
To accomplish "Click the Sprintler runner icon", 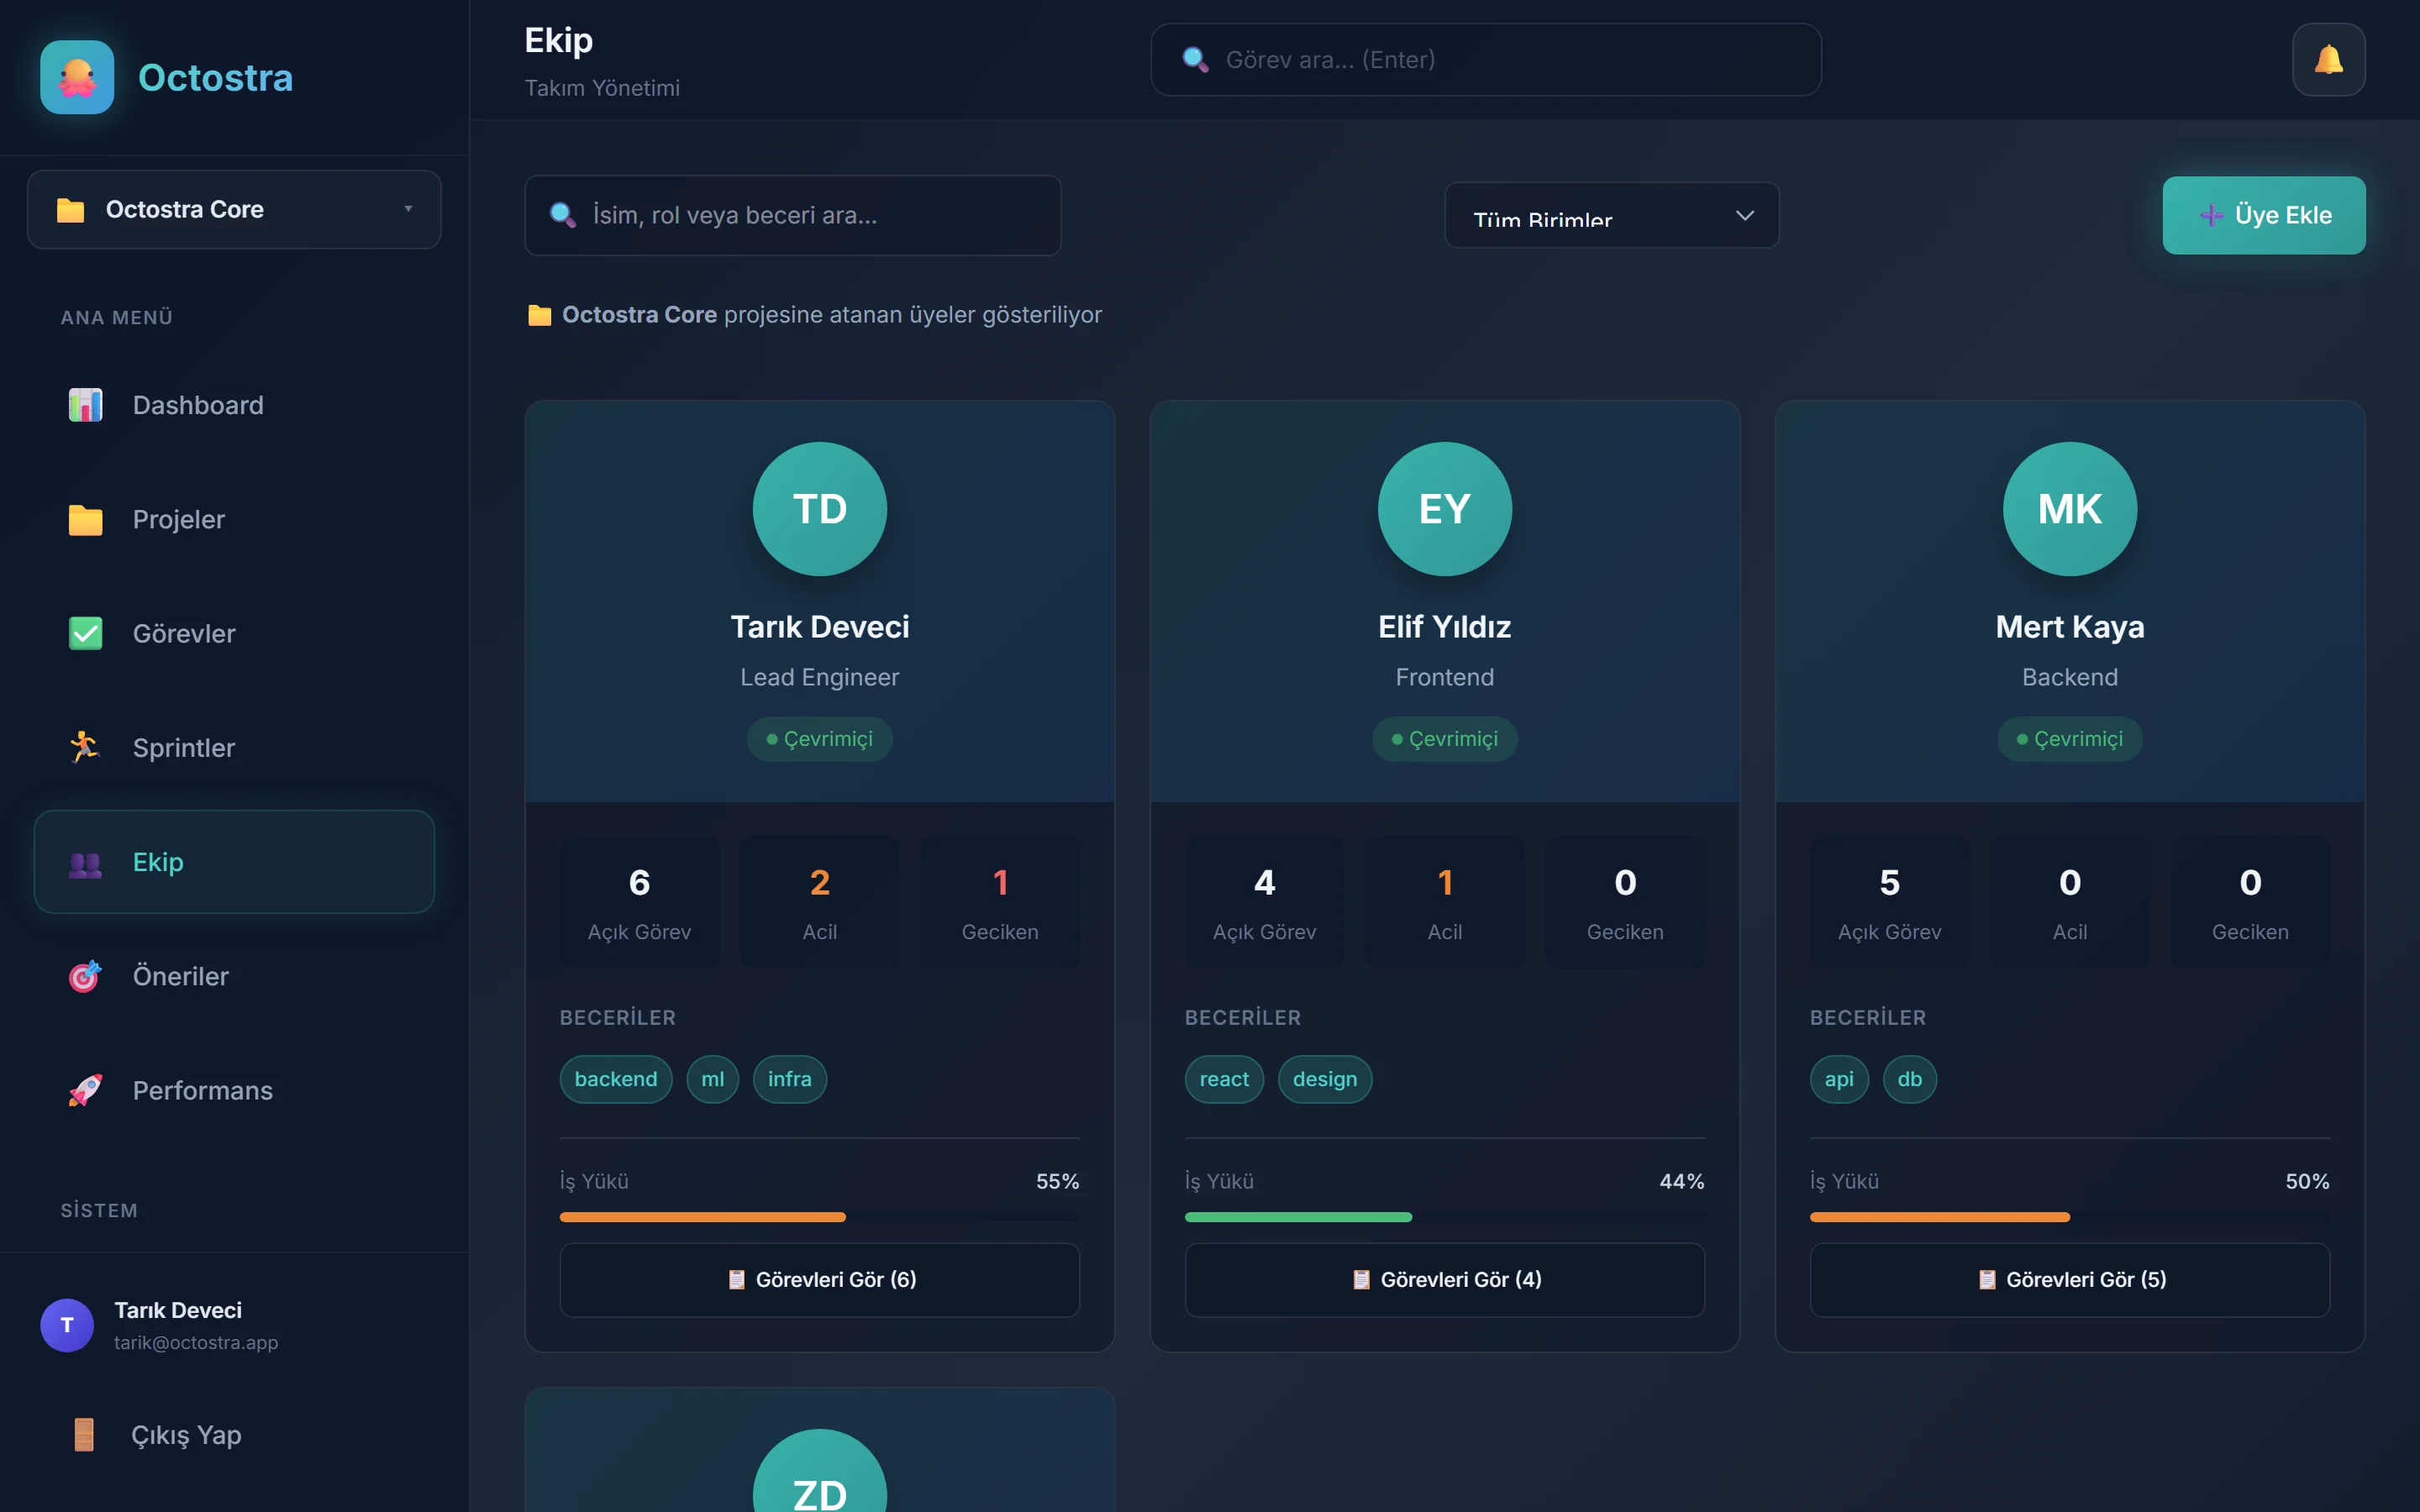I will [85, 747].
